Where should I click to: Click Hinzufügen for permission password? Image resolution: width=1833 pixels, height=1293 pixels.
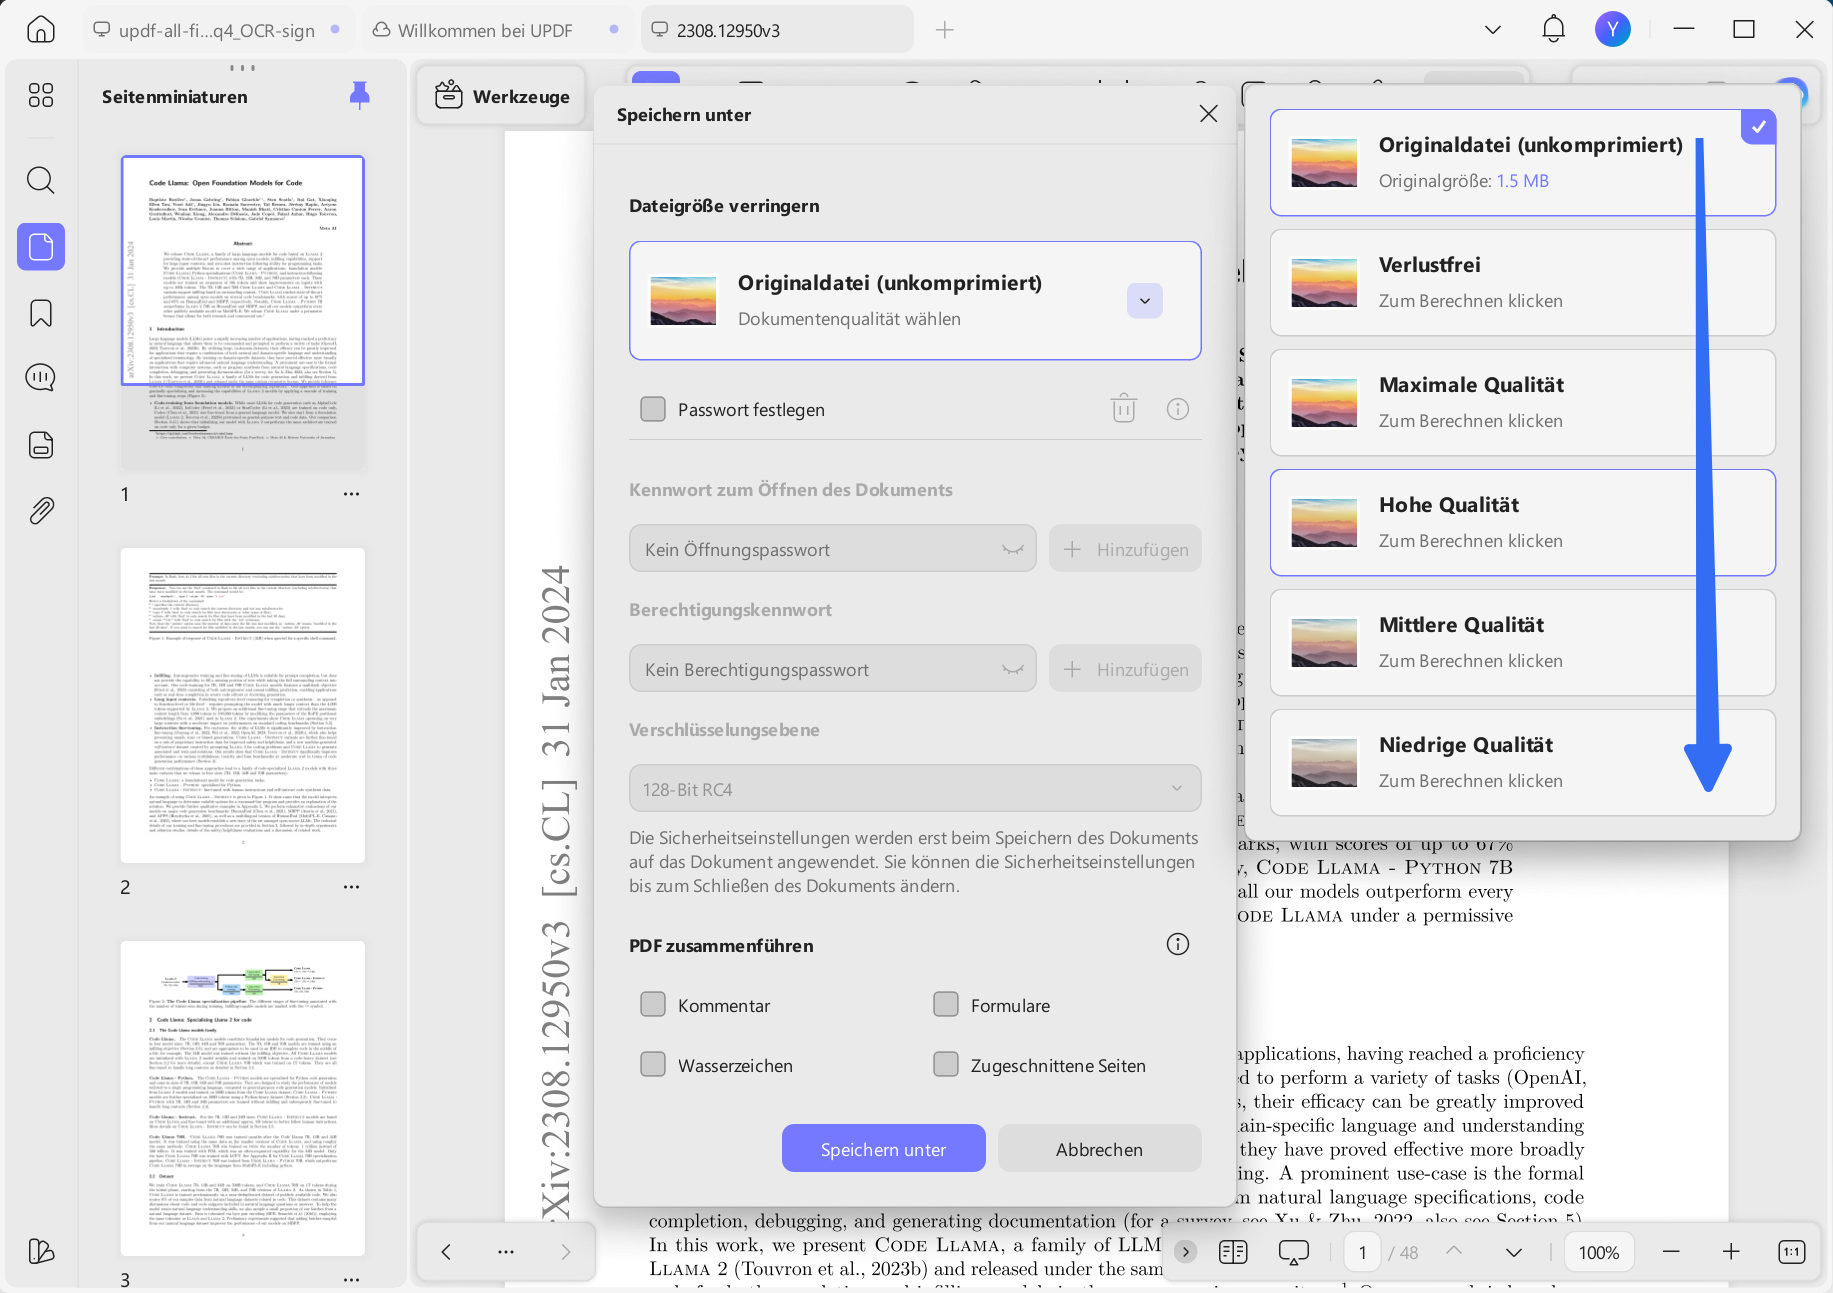tap(1125, 669)
